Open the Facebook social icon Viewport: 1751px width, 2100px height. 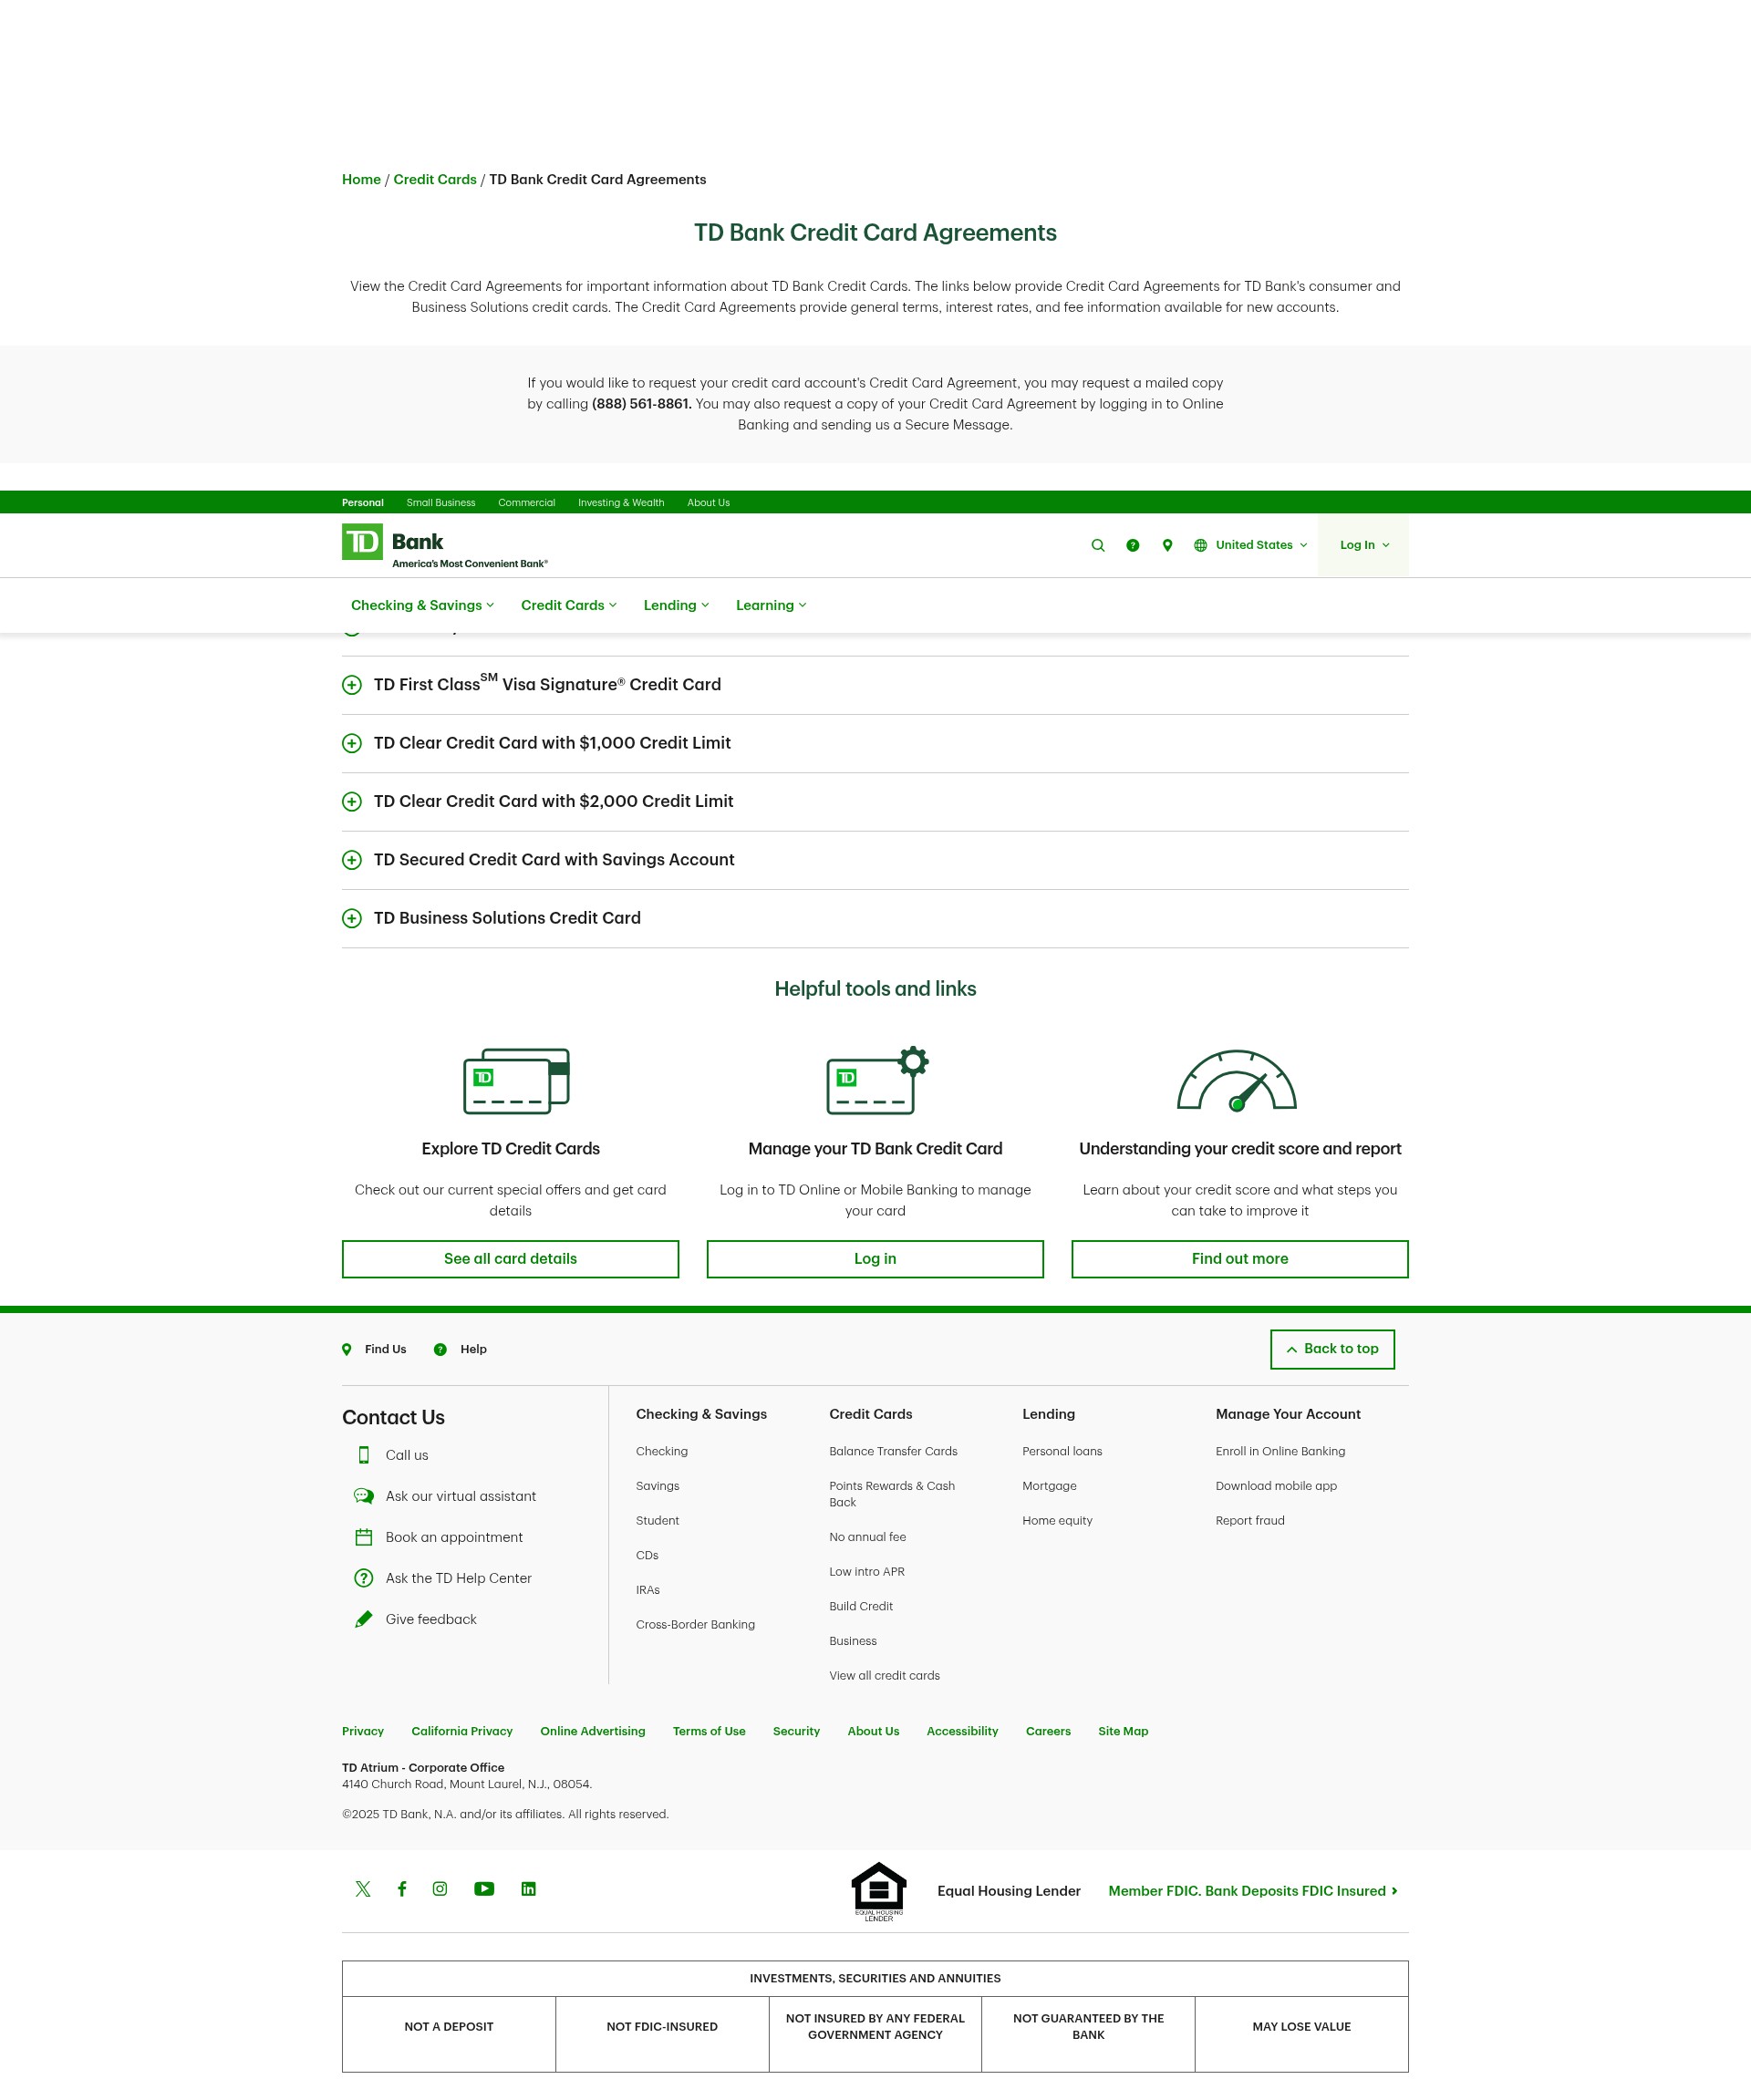(402, 1889)
